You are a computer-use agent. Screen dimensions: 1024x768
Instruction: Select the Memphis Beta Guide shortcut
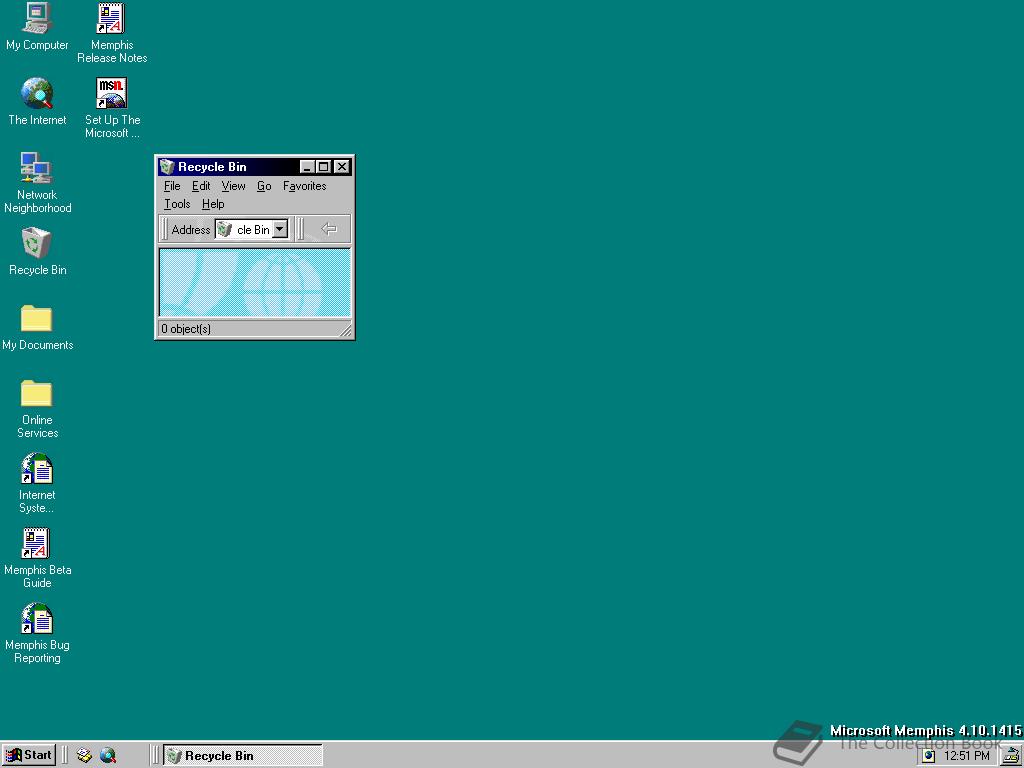[37, 558]
